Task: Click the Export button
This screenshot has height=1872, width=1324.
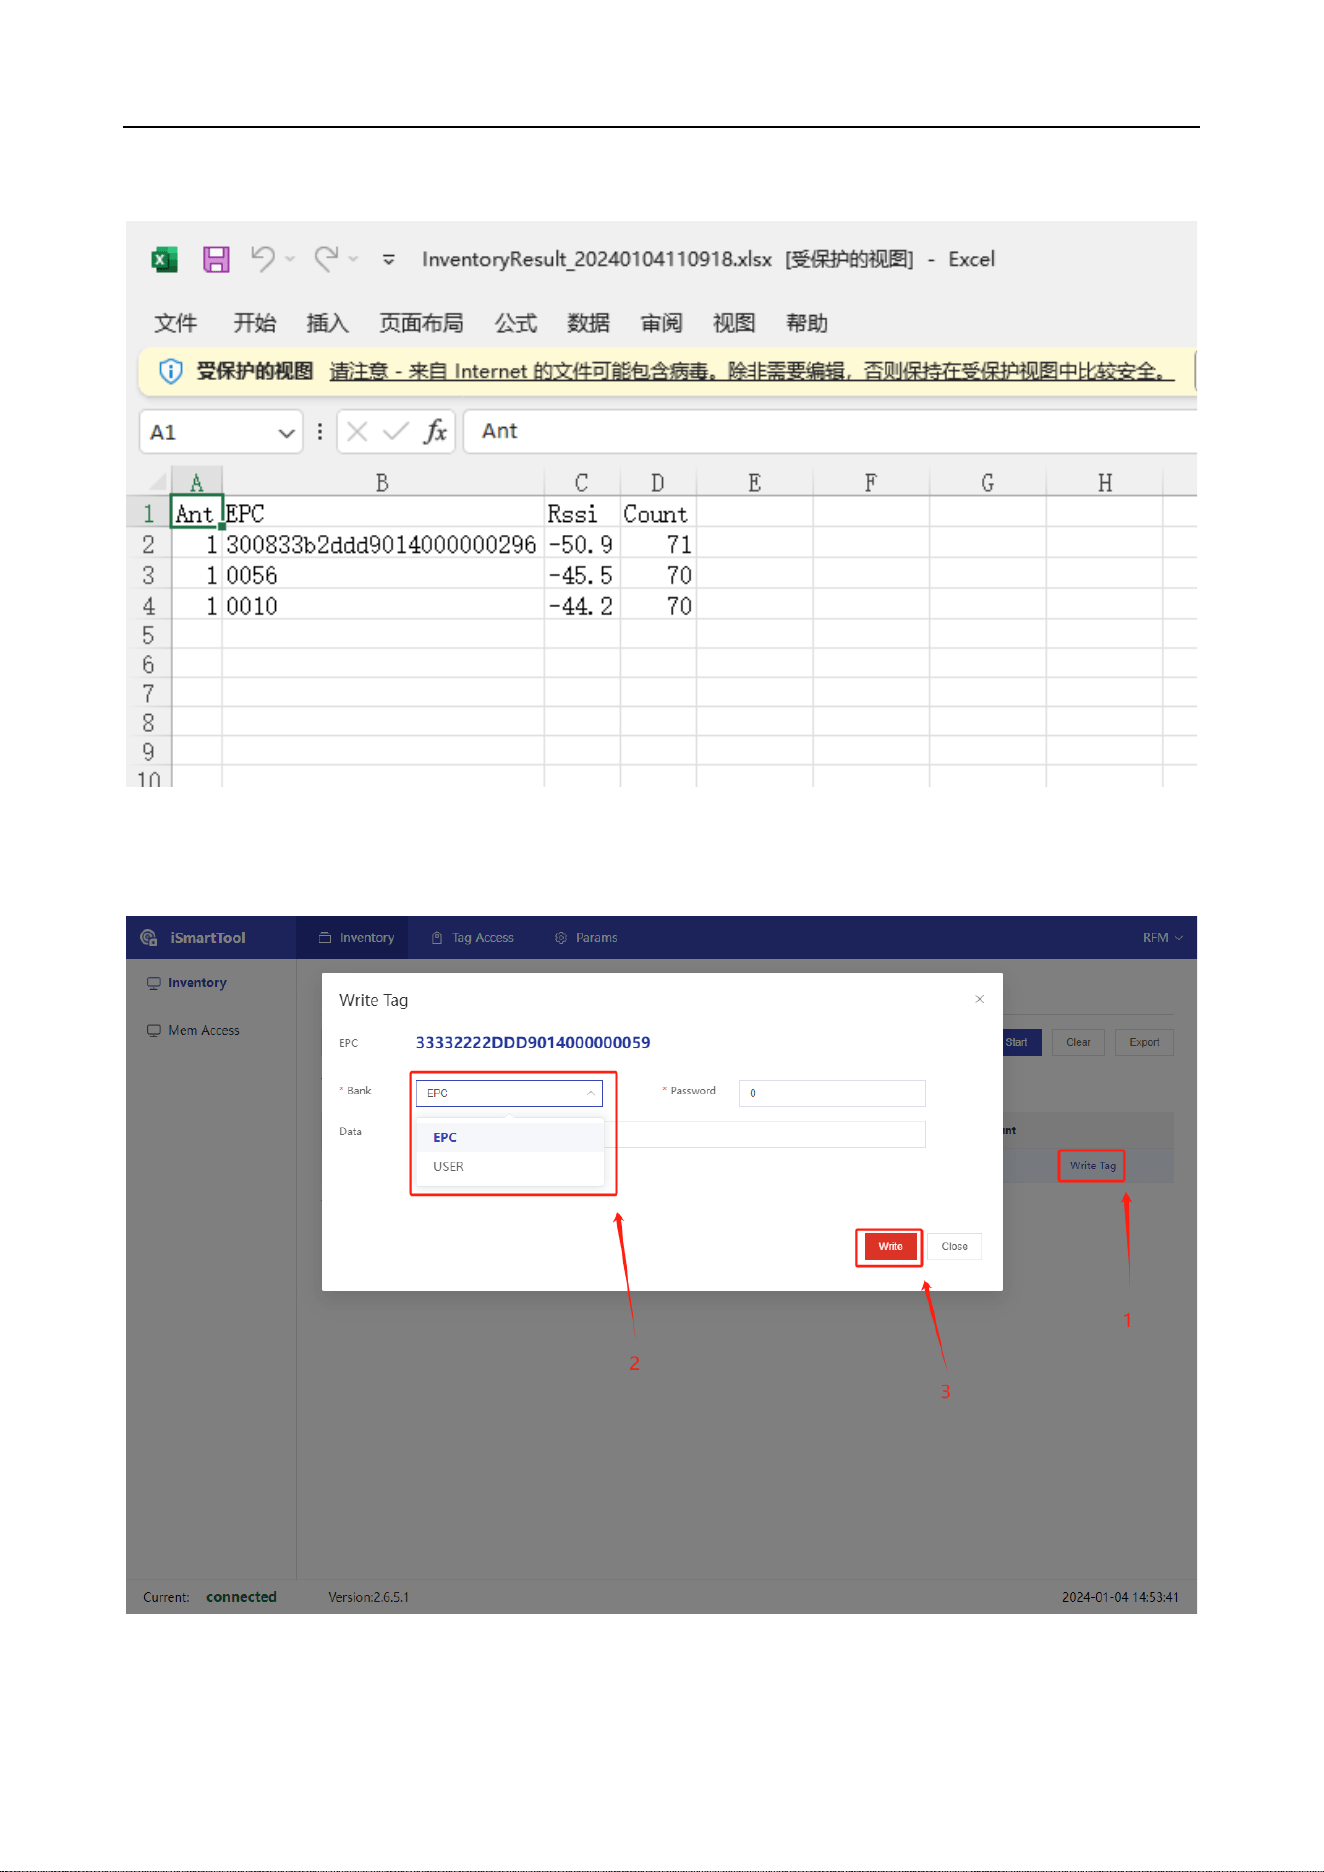Action: click(x=1144, y=1042)
